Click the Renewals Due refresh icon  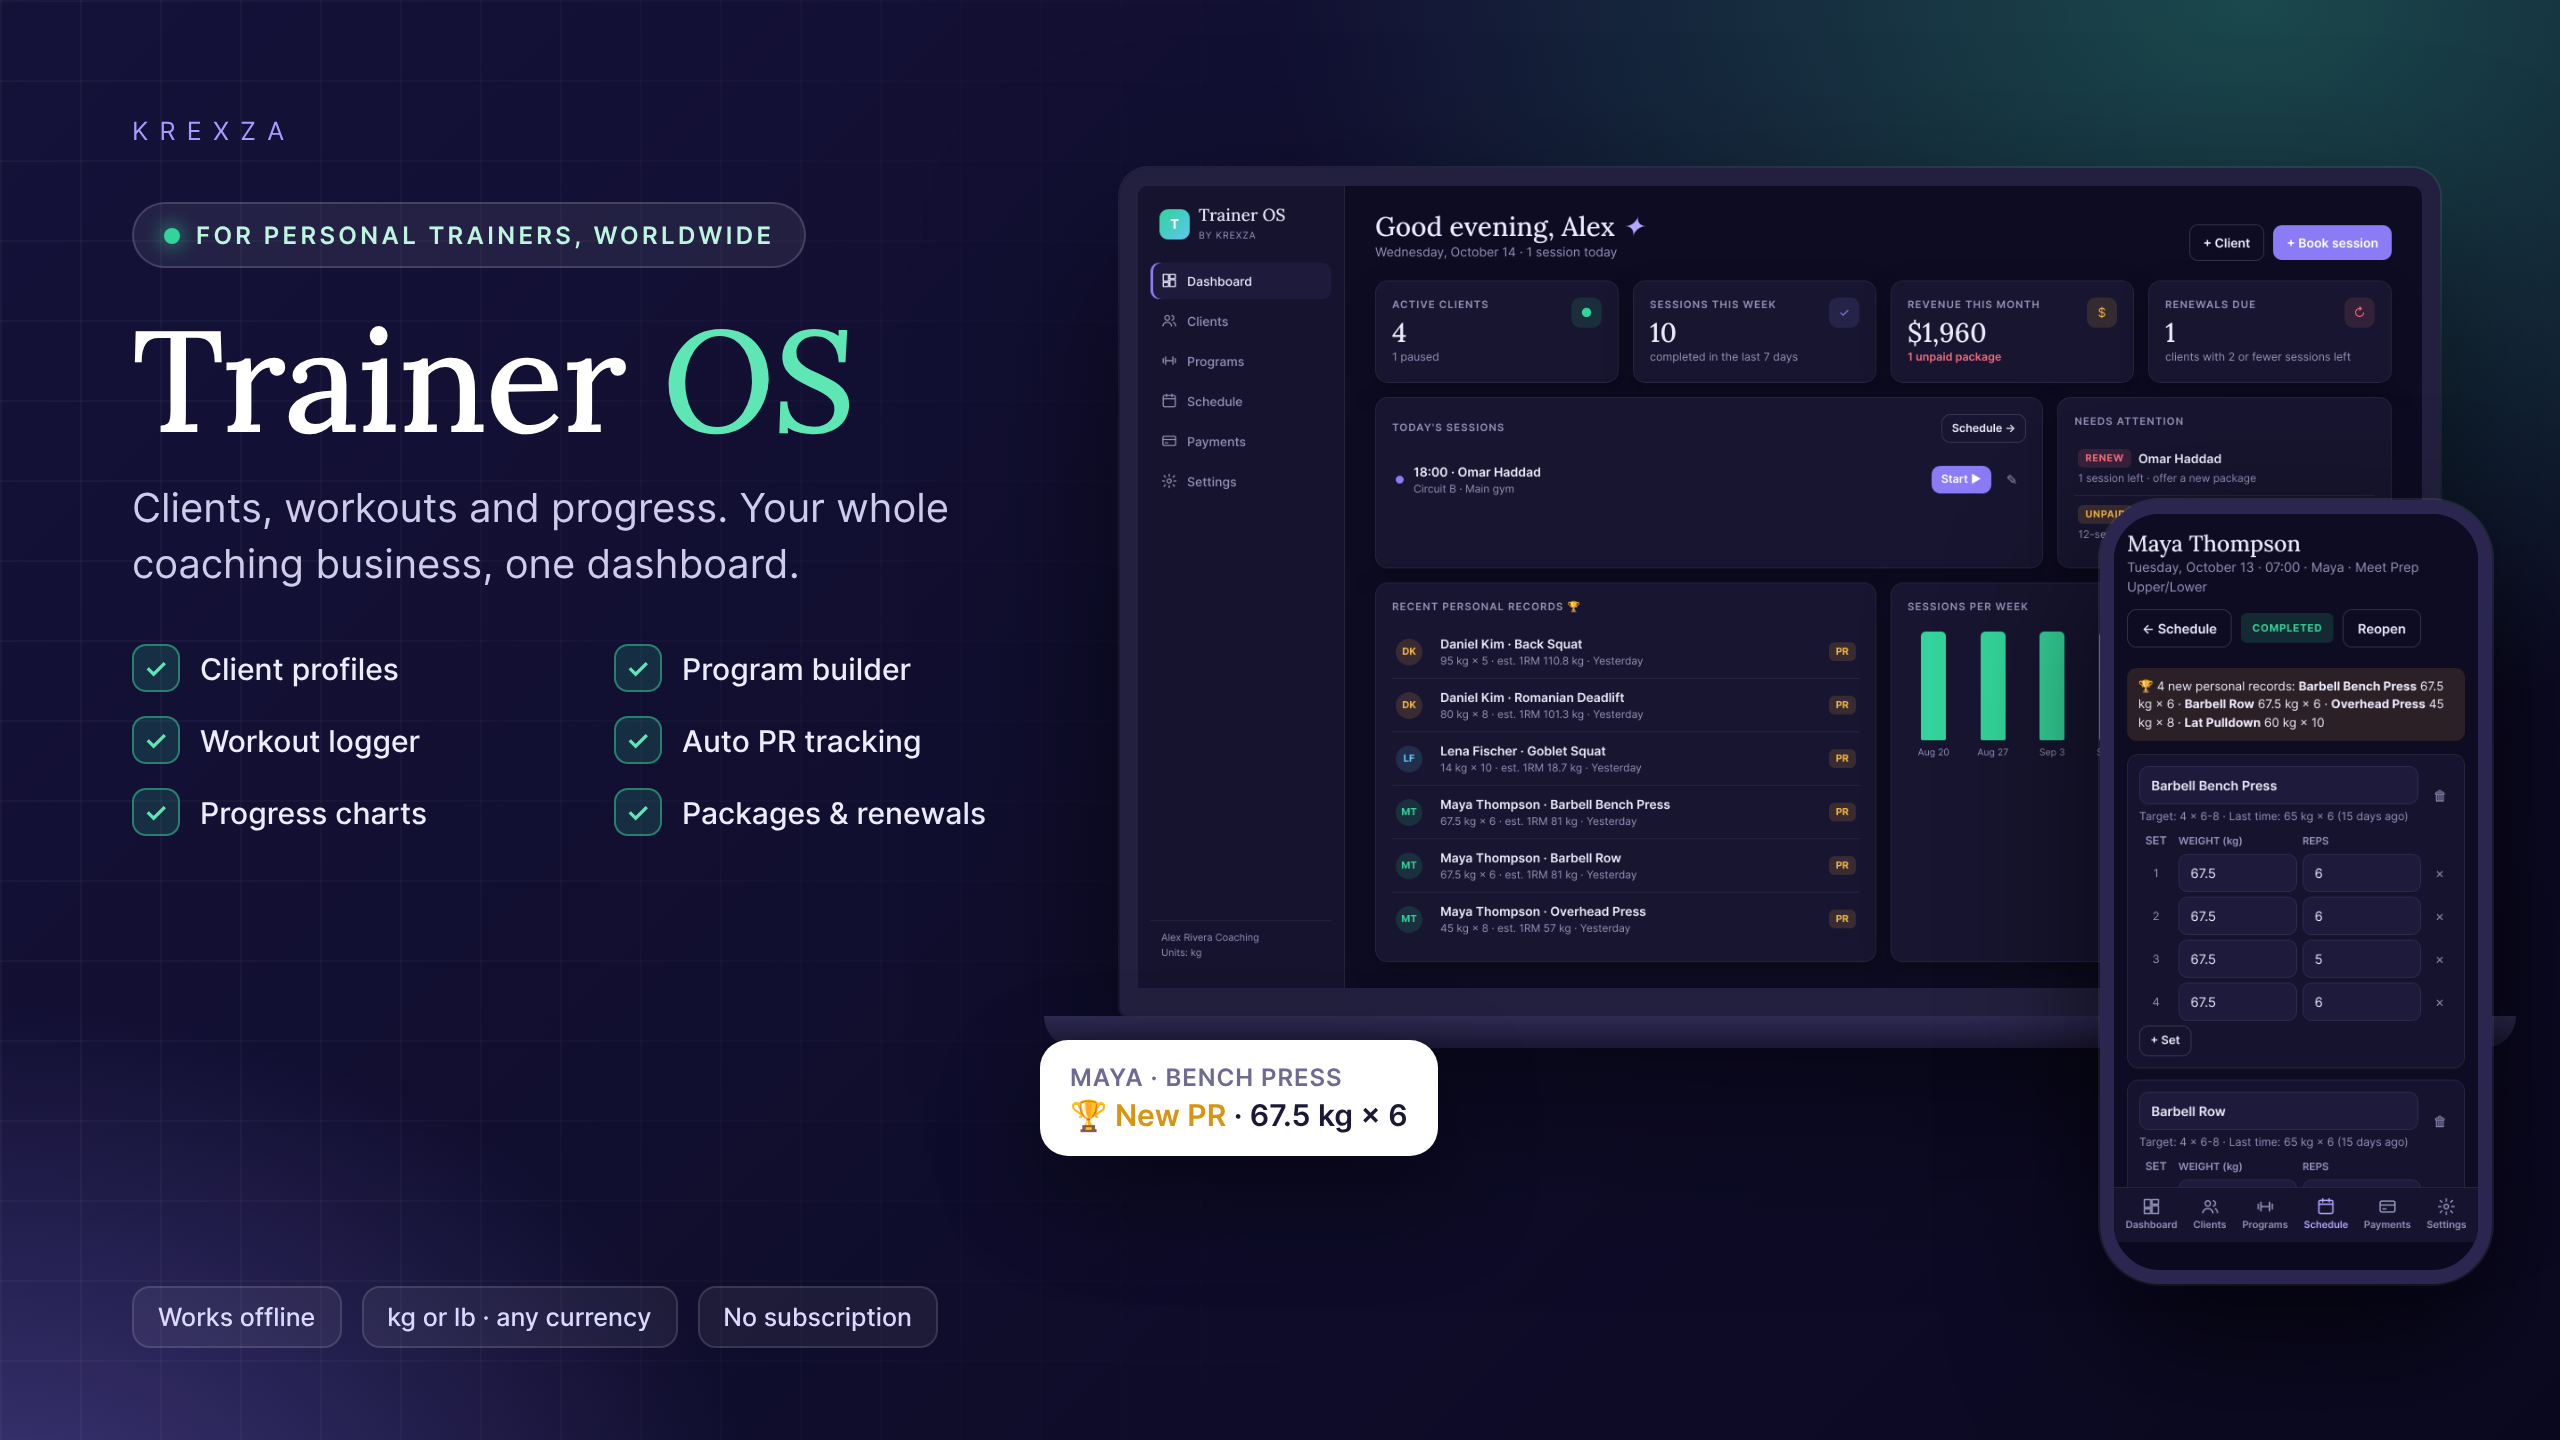tap(2359, 312)
